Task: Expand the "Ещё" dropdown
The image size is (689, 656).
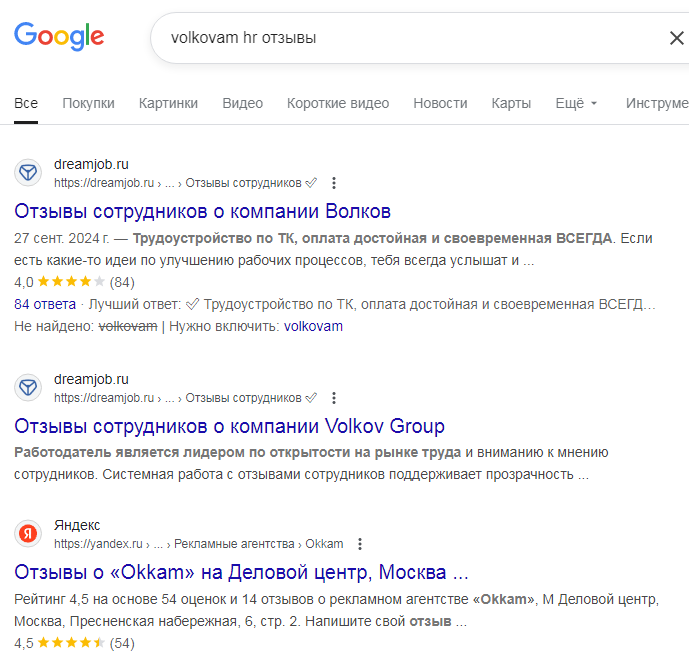Action: click(576, 103)
